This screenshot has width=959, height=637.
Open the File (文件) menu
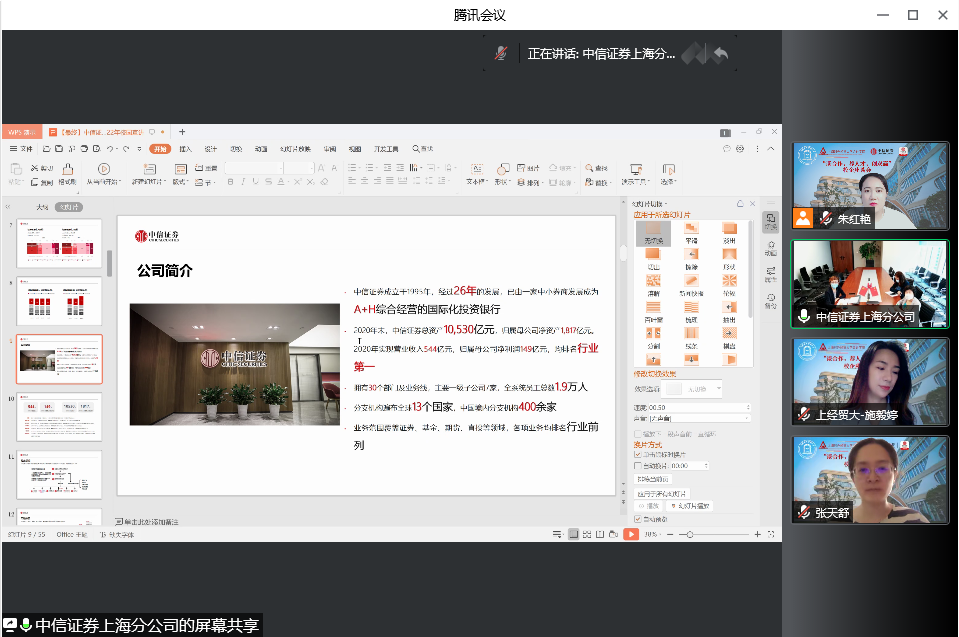coord(22,148)
